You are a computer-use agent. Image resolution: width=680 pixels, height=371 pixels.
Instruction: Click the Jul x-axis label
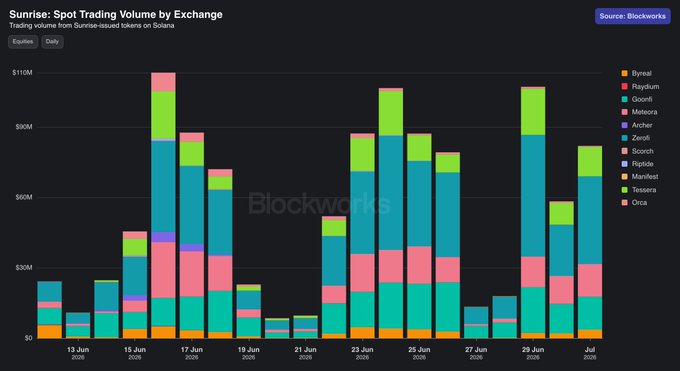coord(590,353)
